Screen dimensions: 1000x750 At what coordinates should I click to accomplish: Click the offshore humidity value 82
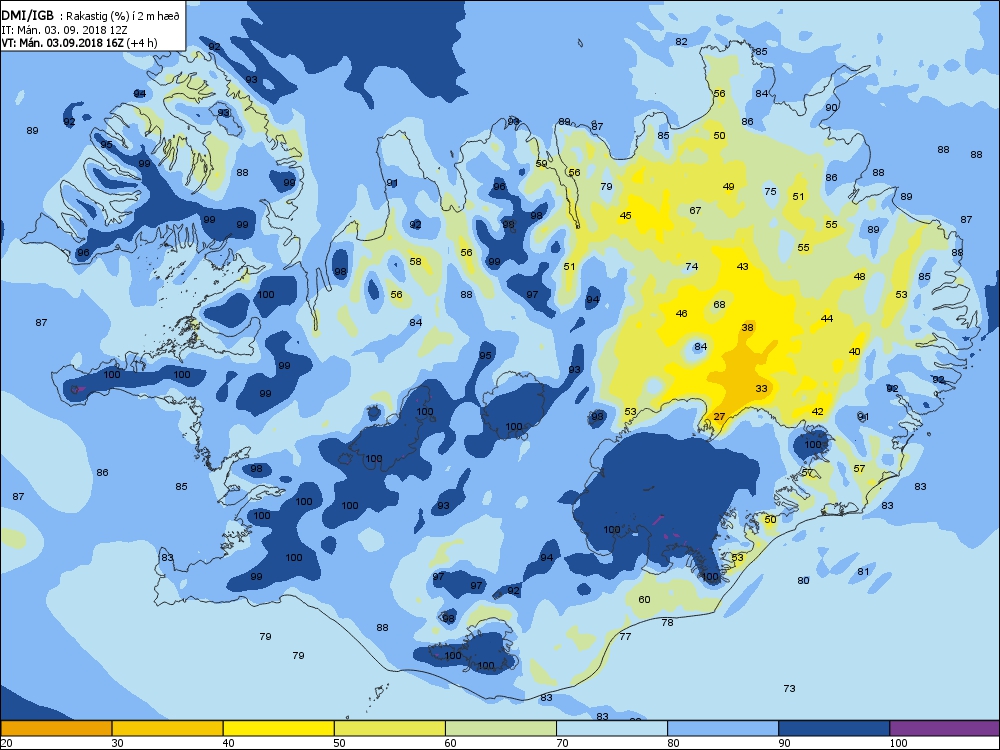pos(681,41)
